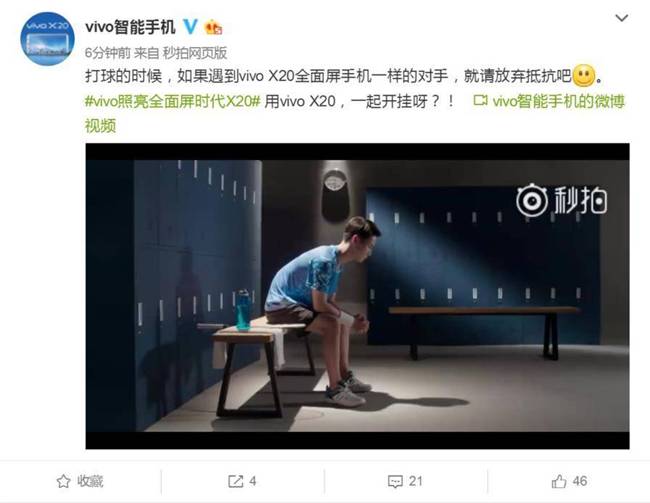
Task: Click the video camera icon before video link
Action: point(480,100)
